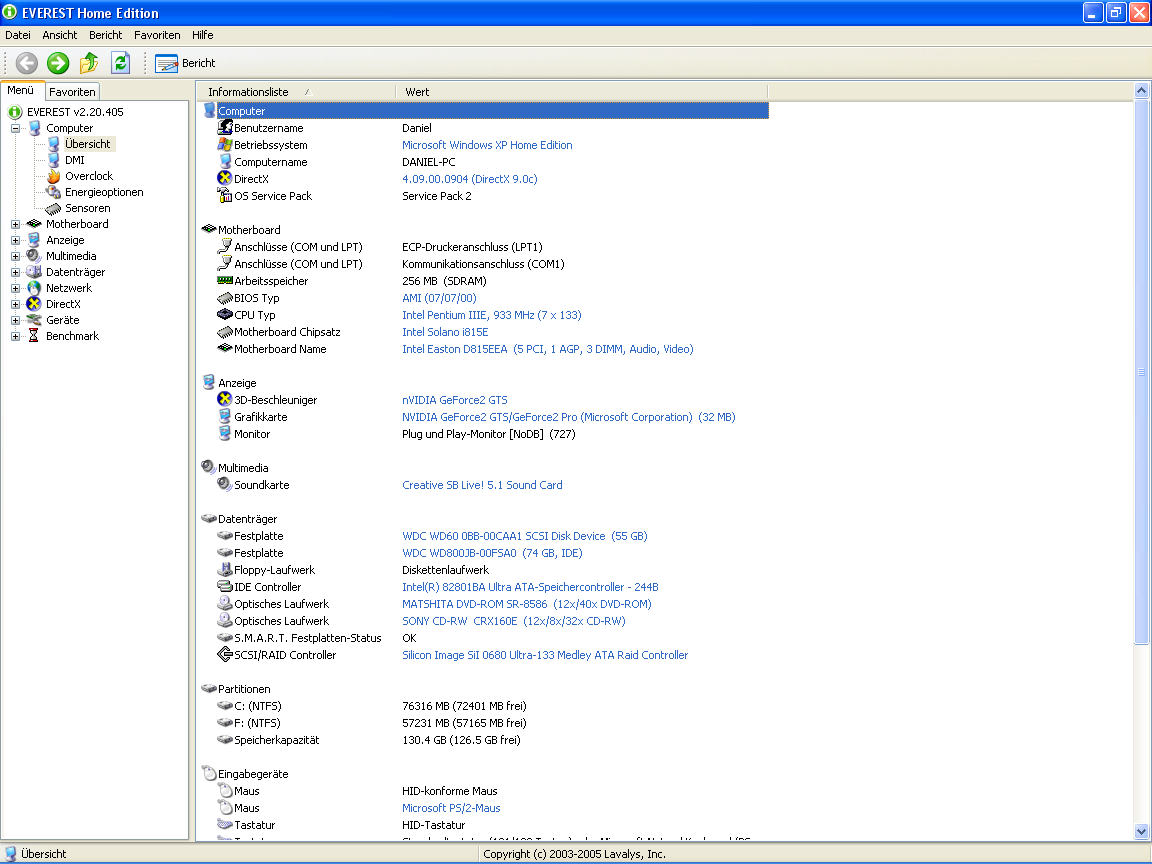The height and width of the screenshot is (864, 1152).
Task: Open the Ansicht menu
Action: (60, 35)
